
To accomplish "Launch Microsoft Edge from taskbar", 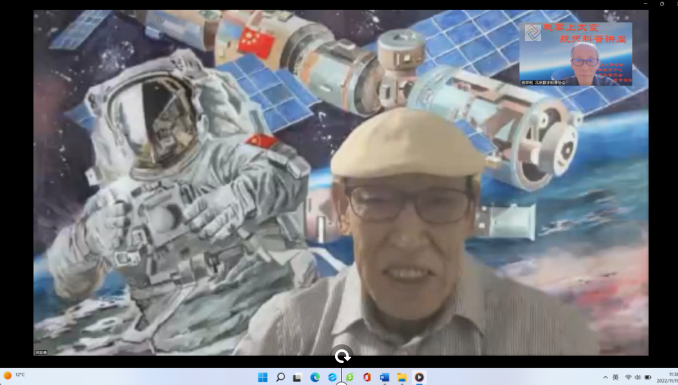I will (315, 377).
